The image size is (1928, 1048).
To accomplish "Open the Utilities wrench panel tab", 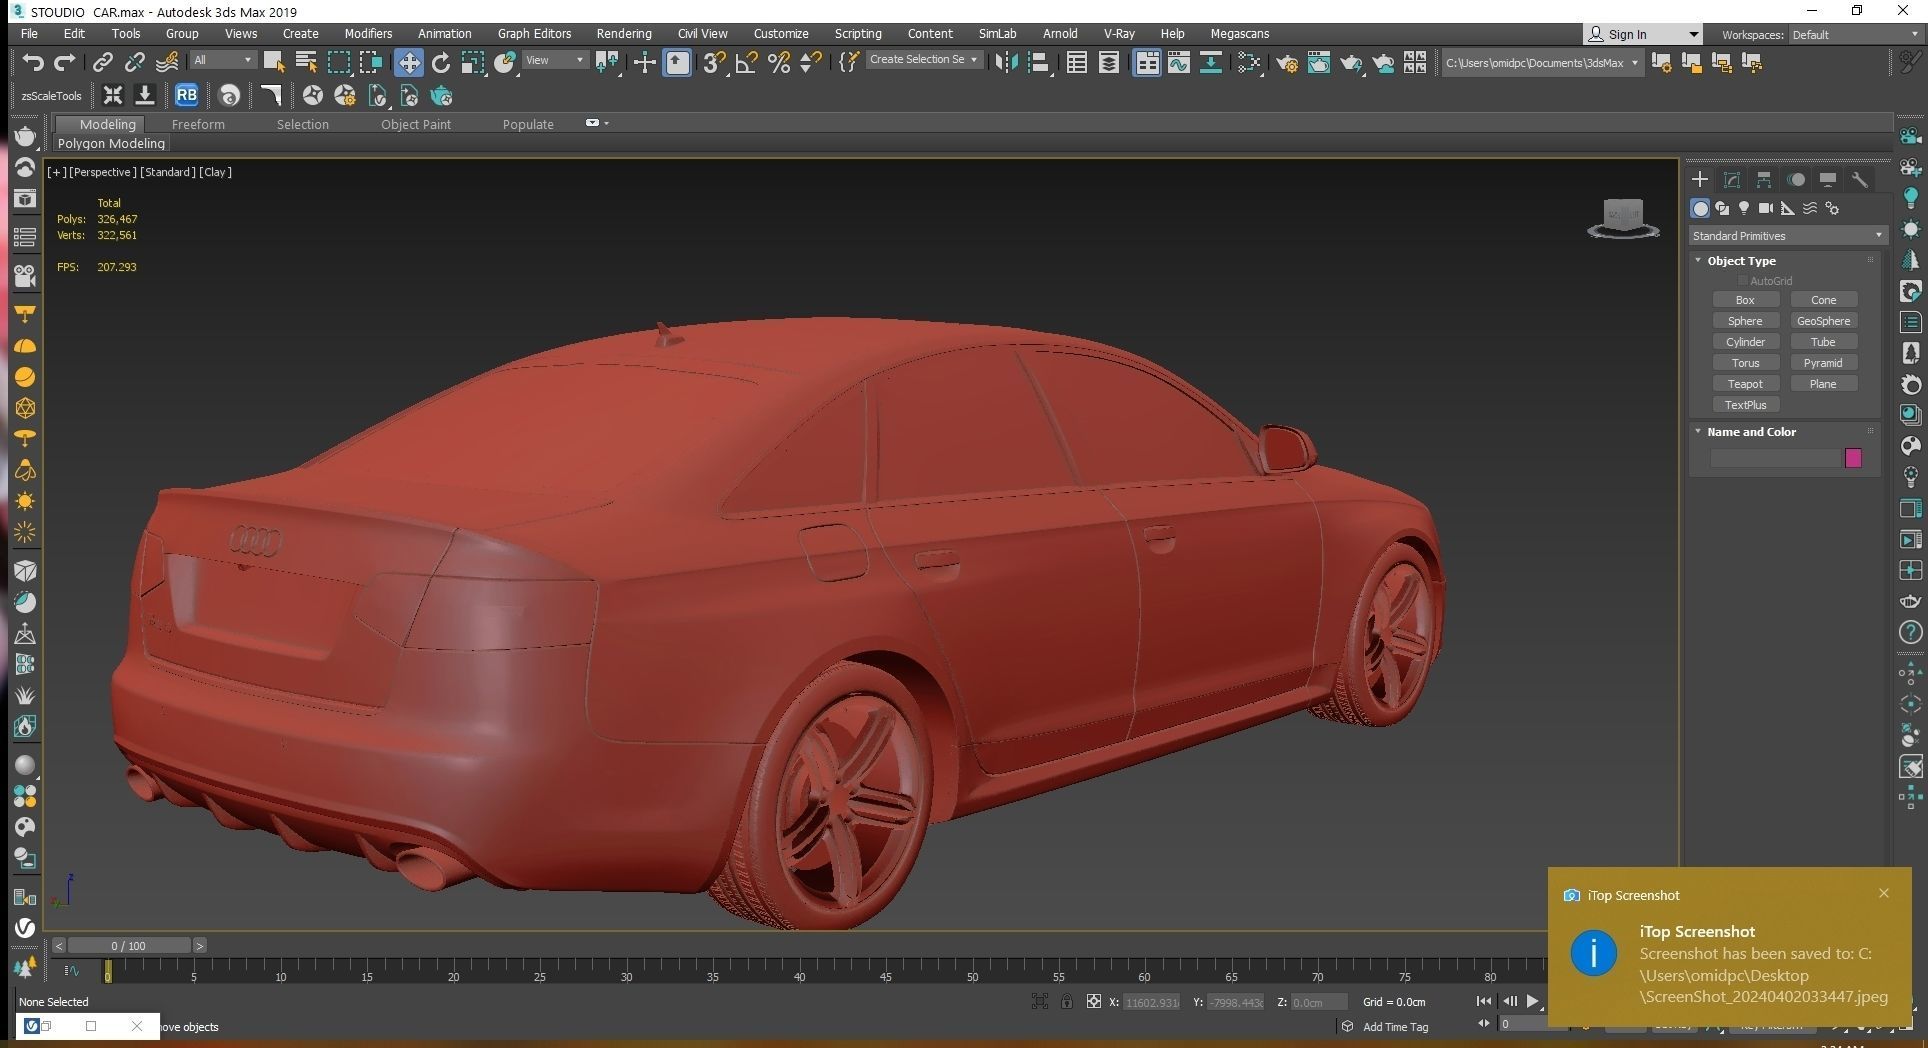I will [x=1860, y=180].
